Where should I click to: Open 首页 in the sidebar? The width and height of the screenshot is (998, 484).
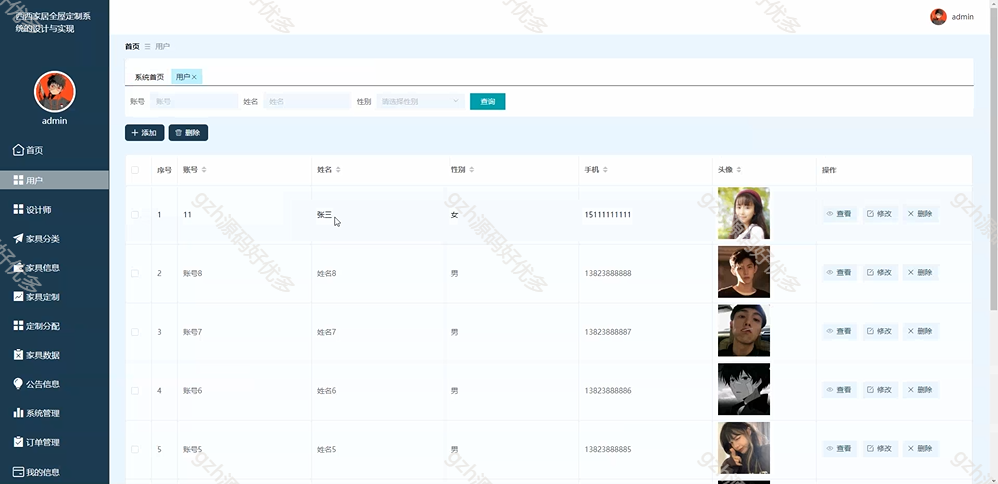[54, 150]
